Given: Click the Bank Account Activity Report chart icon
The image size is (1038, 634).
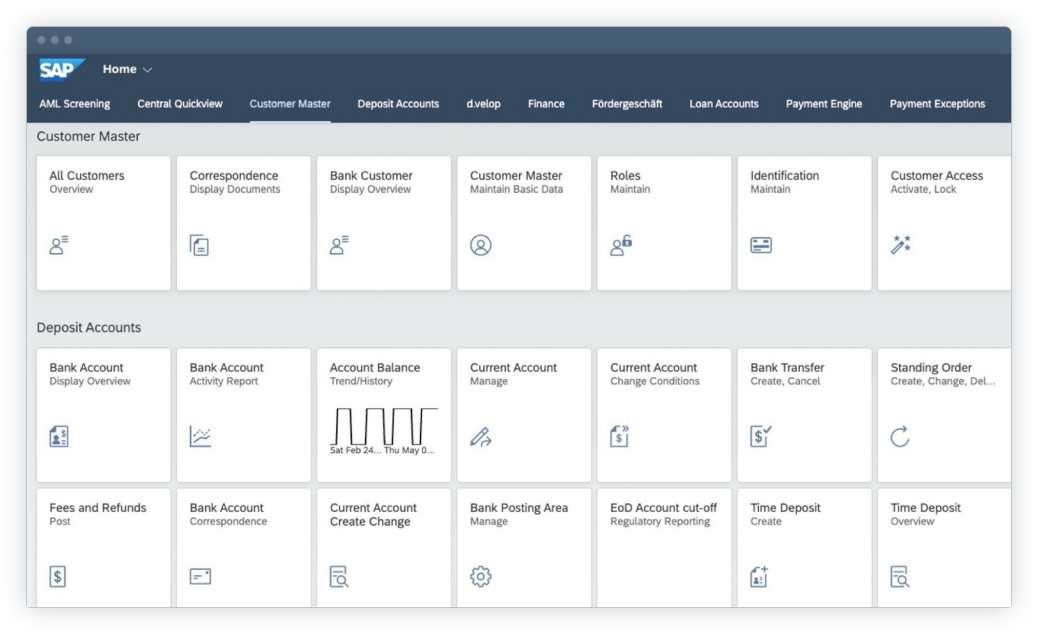Looking at the screenshot, I should pos(200,437).
